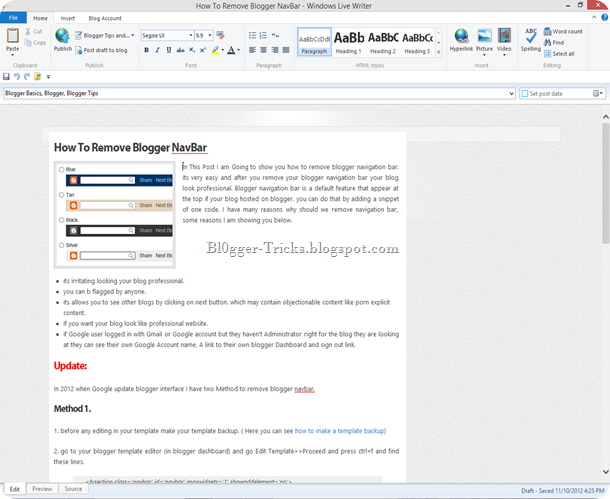Align text left
This screenshot has width=610, height=499.
coord(252,50)
